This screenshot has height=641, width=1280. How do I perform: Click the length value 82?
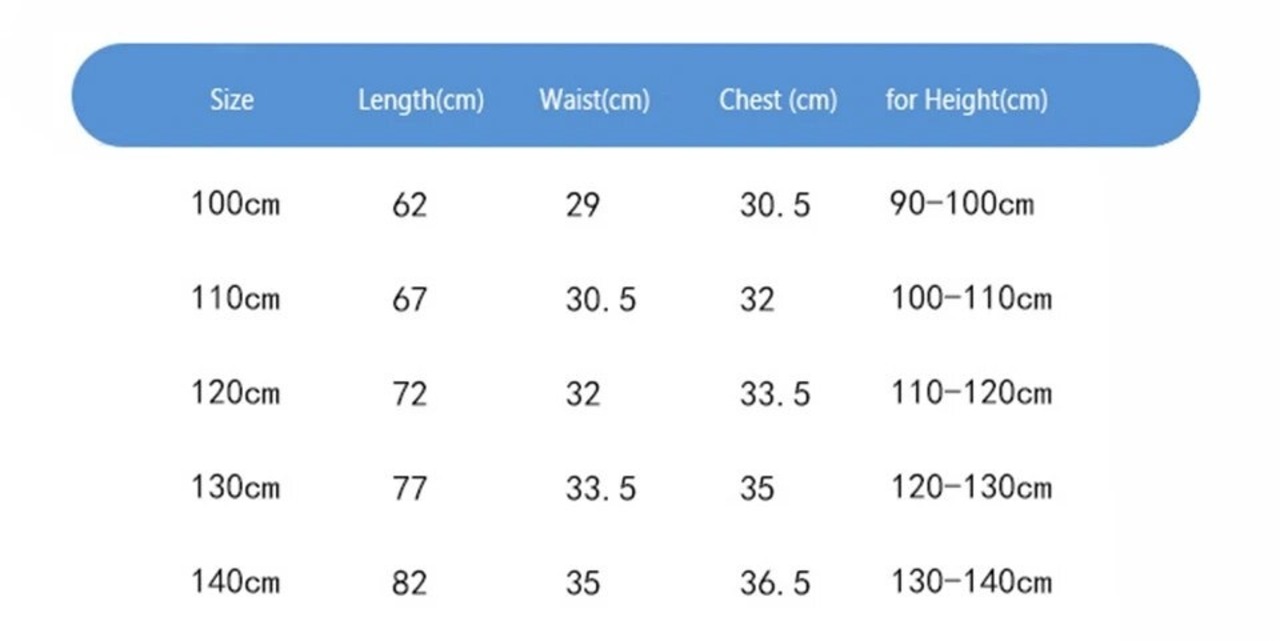tap(409, 582)
